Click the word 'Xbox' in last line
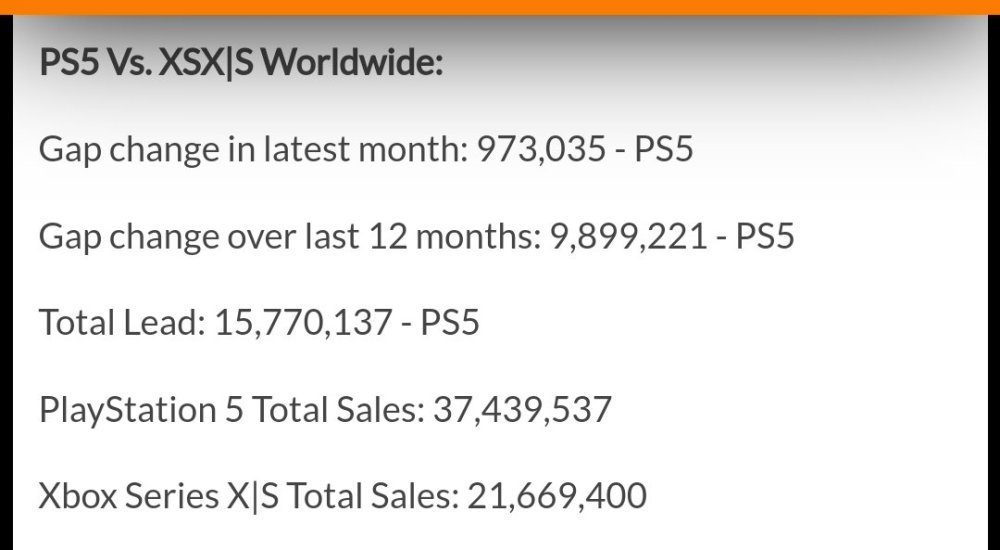Viewport: 1000px width, 550px height. 78,495
